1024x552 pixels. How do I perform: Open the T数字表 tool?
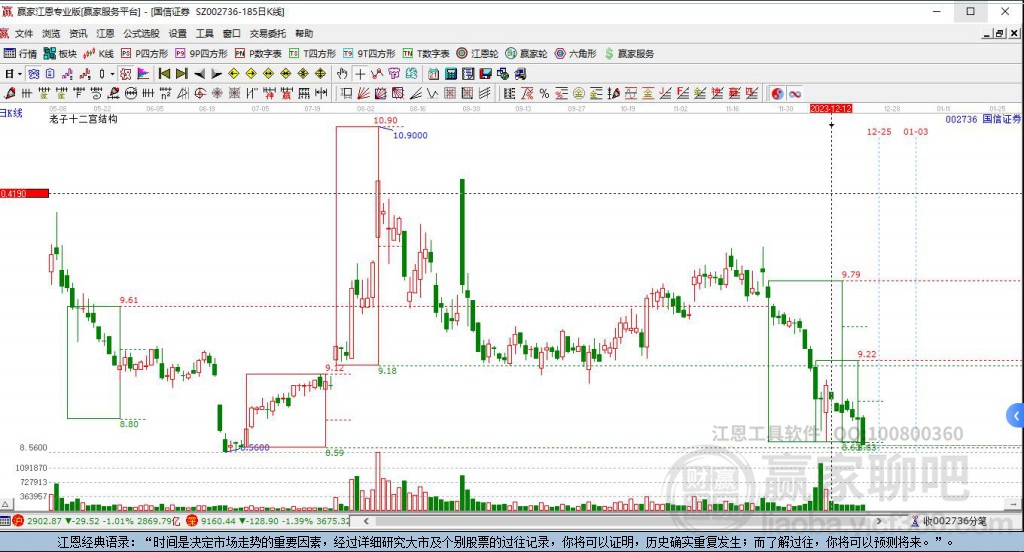[426, 54]
